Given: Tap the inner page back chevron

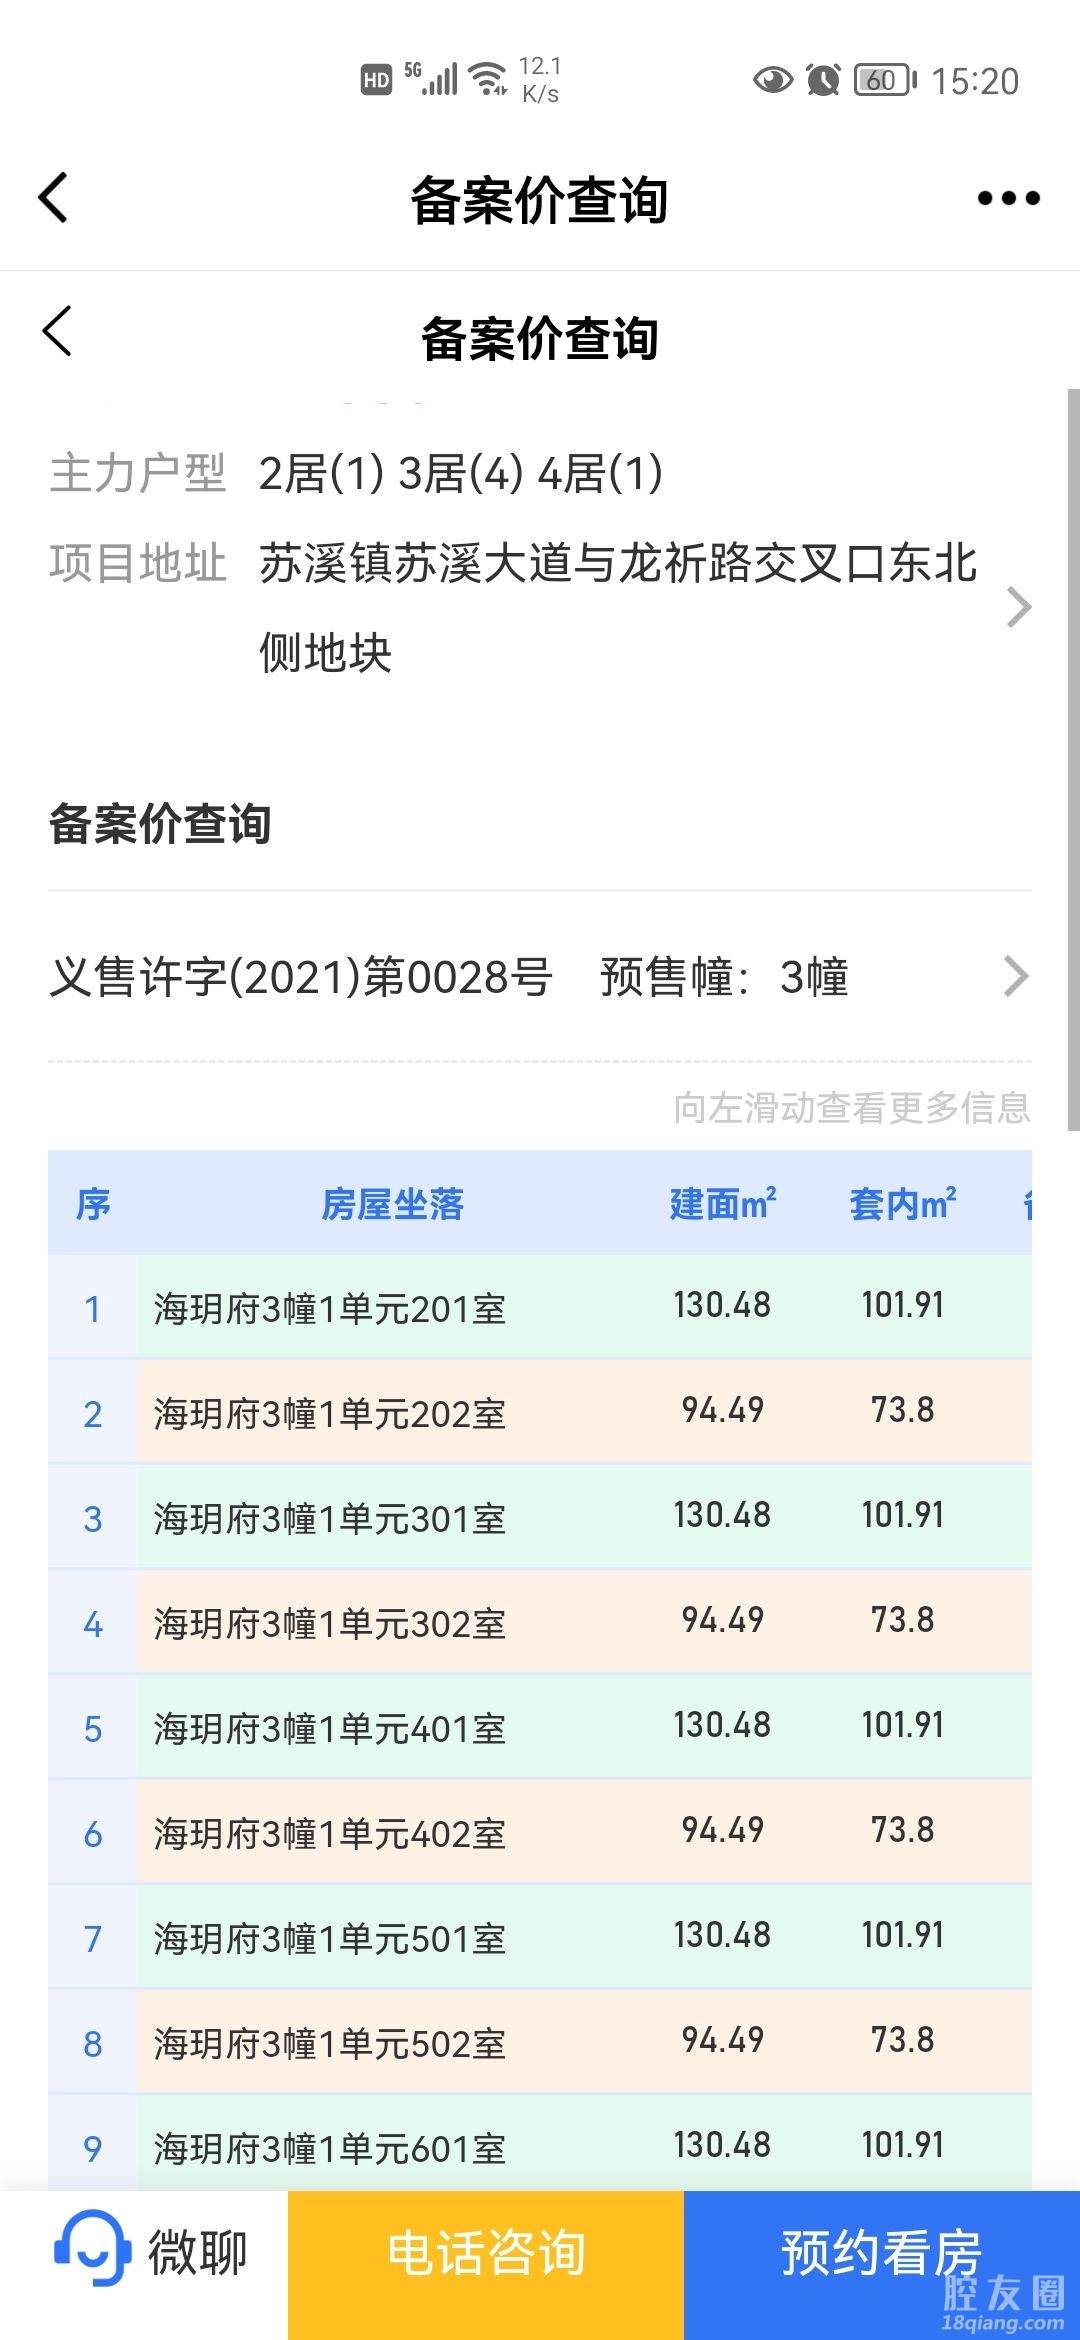Looking at the screenshot, I should [x=58, y=331].
